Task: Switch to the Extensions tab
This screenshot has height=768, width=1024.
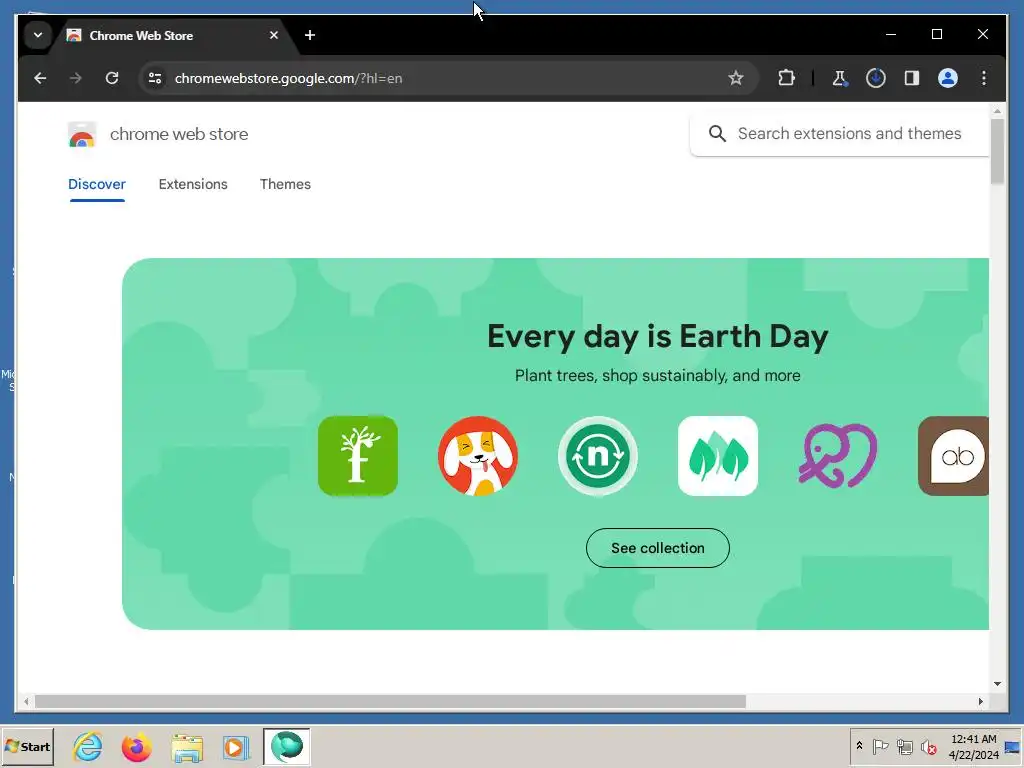Action: coord(193,184)
